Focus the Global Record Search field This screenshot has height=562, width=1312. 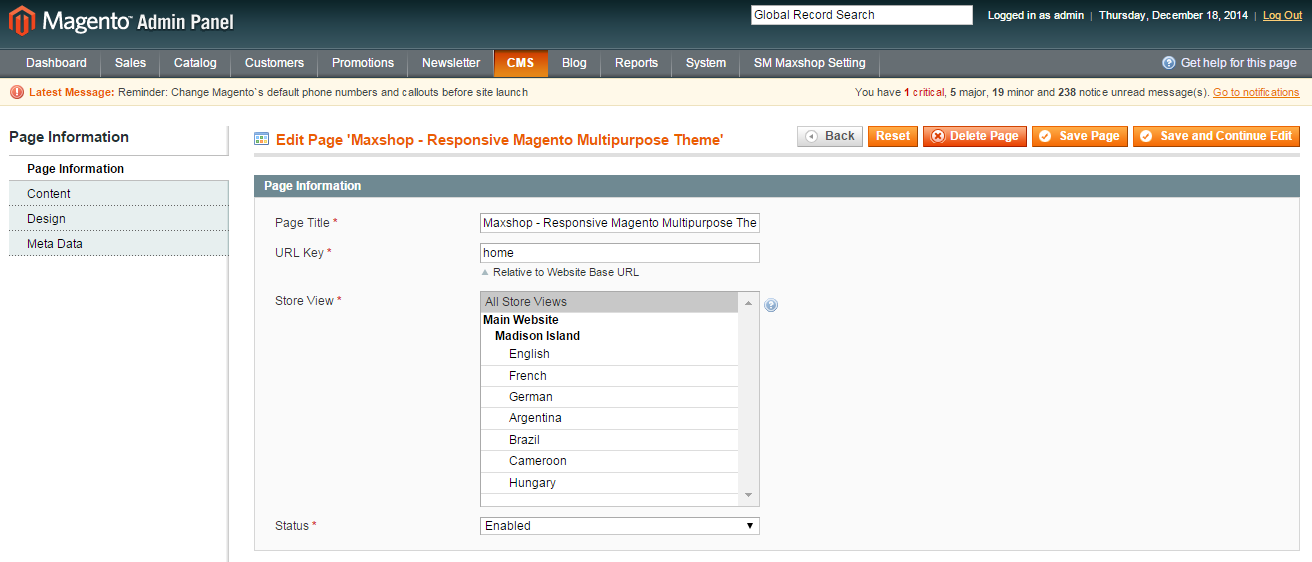tap(862, 15)
